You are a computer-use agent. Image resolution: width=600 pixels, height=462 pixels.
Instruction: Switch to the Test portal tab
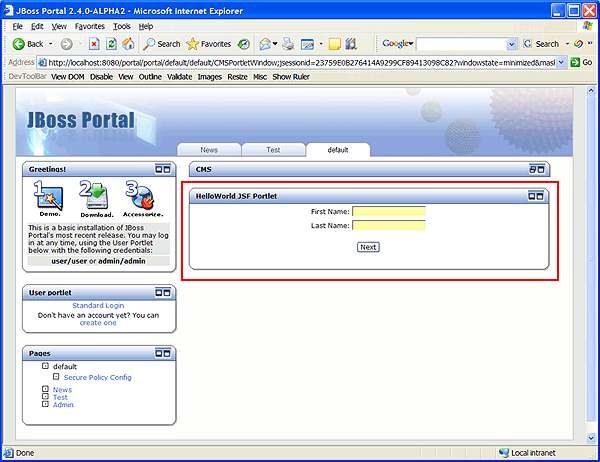(273, 149)
